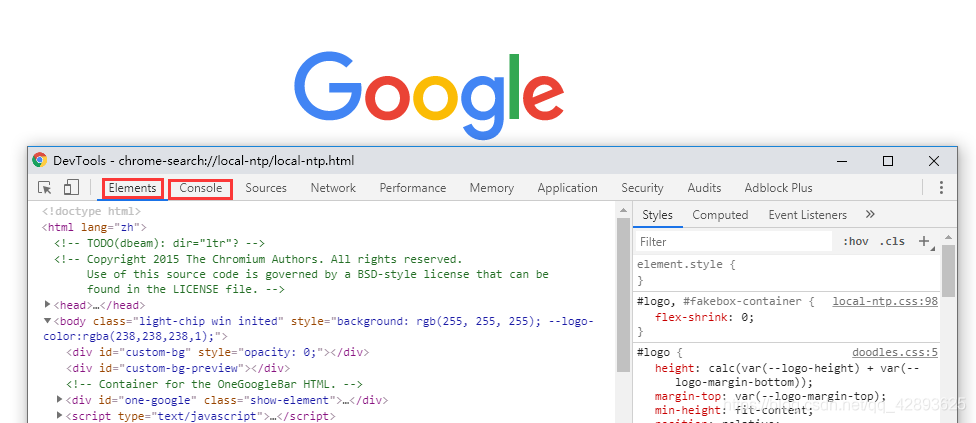
Task: Click the Chrome icon in DevTools title bar
Action: click(x=40, y=160)
